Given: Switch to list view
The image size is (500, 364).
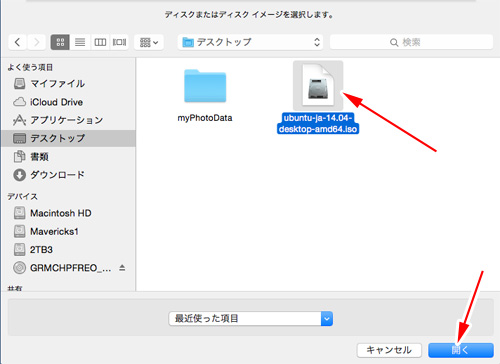Looking at the screenshot, I should [80, 42].
